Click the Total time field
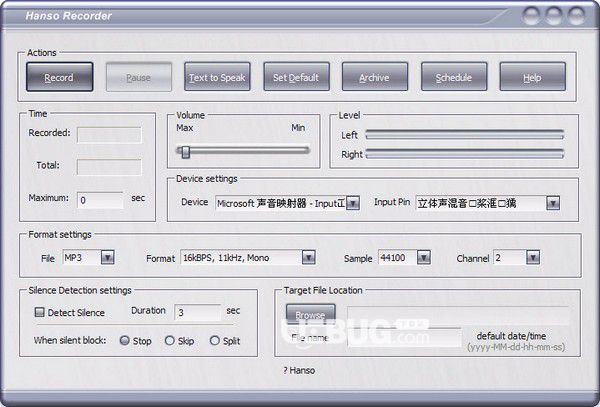 (109, 167)
